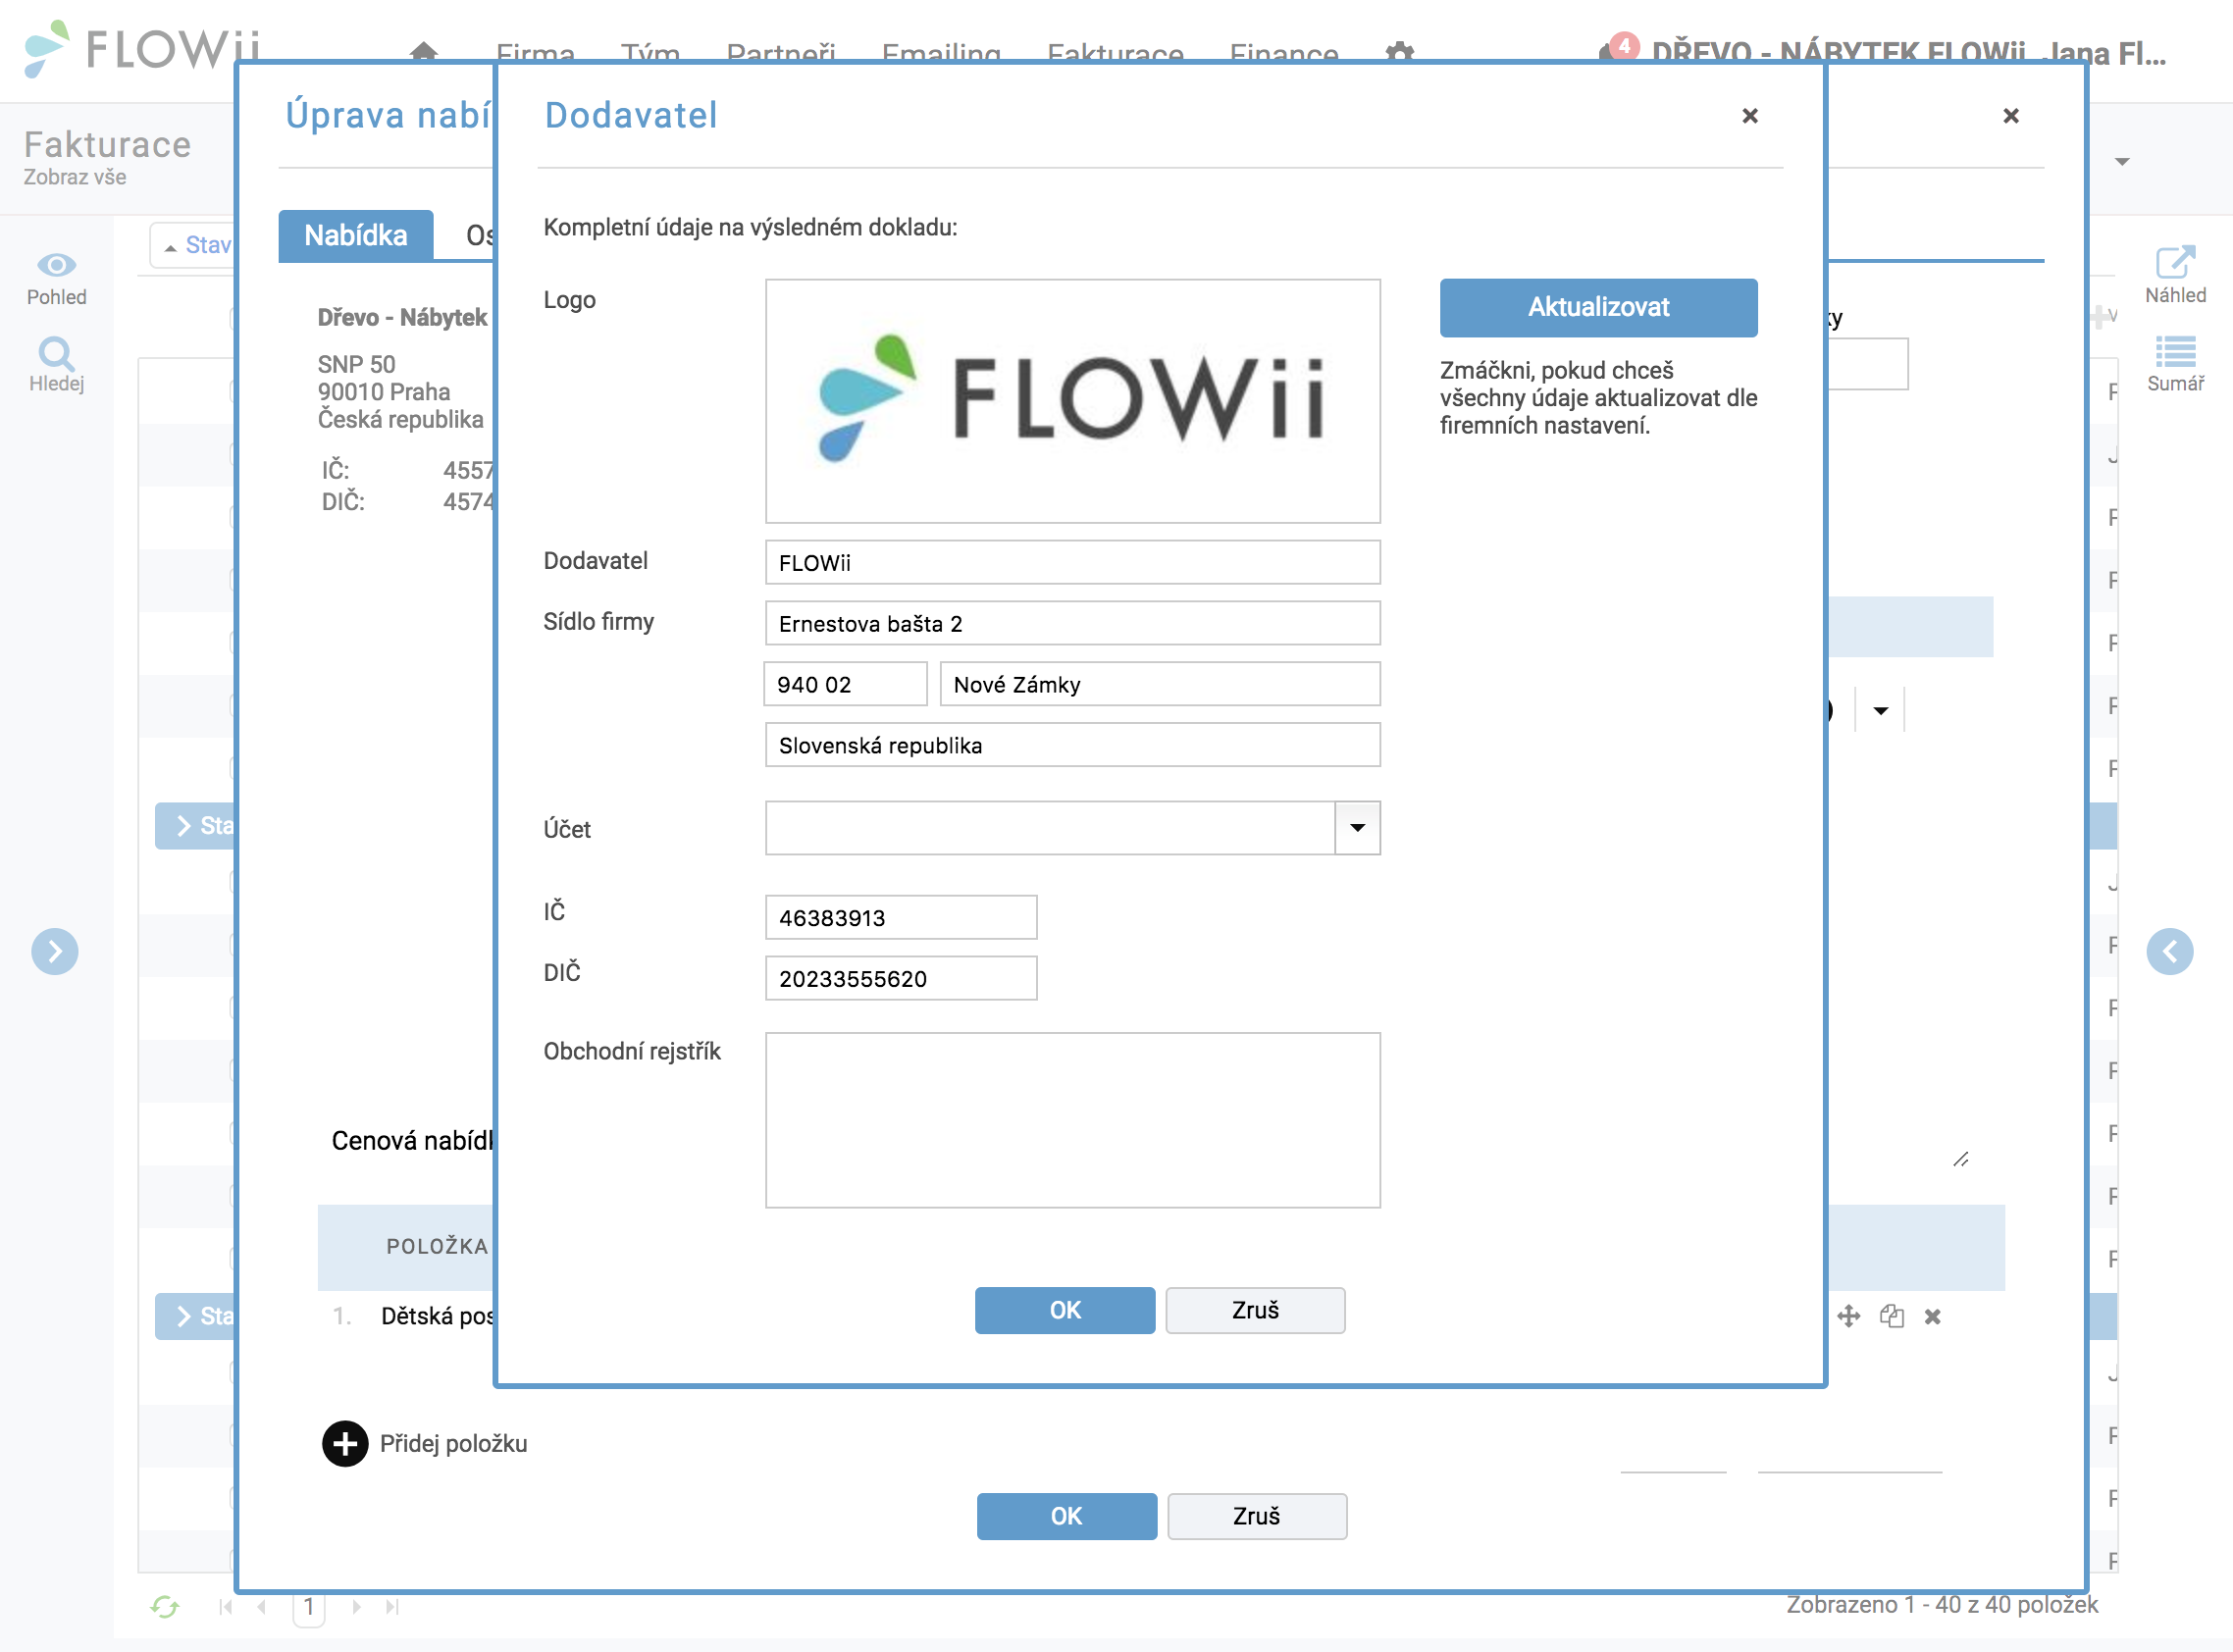The image size is (2233, 1652).
Task: Click the Obchodní rejstřík text area
Action: click(x=1073, y=1120)
